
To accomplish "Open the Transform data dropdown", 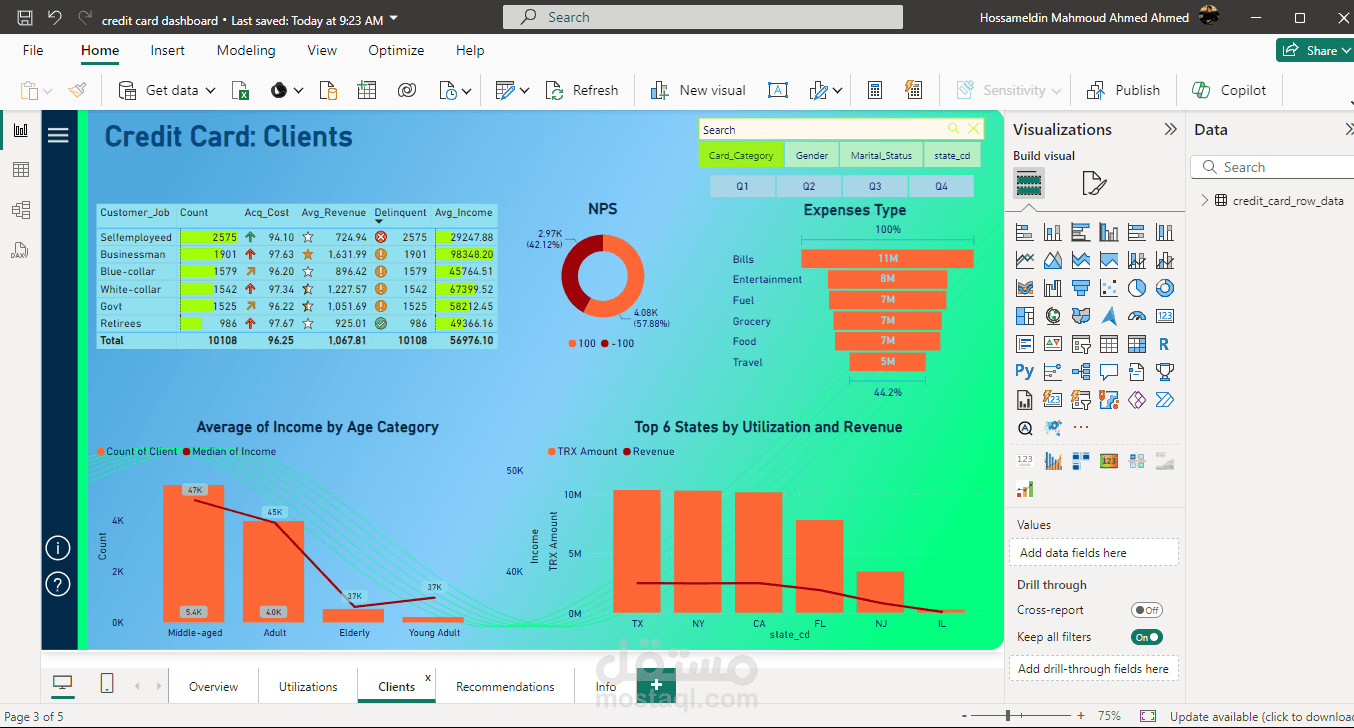I will [x=524, y=91].
